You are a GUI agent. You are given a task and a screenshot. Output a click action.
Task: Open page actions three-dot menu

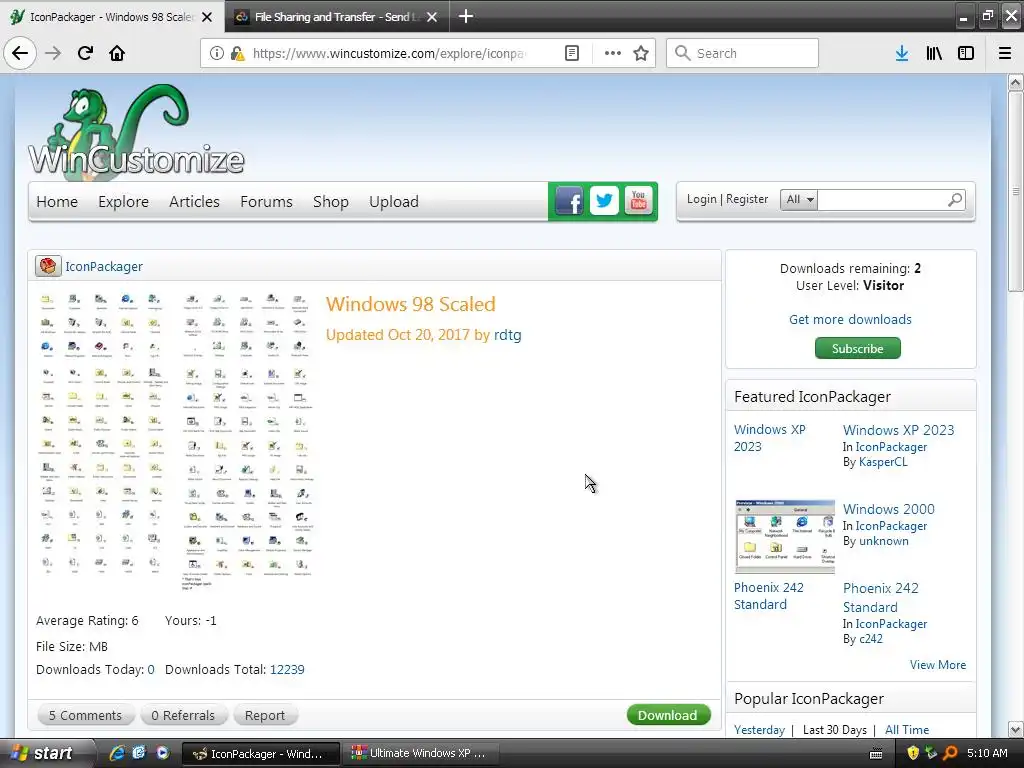(x=613, y=54)
